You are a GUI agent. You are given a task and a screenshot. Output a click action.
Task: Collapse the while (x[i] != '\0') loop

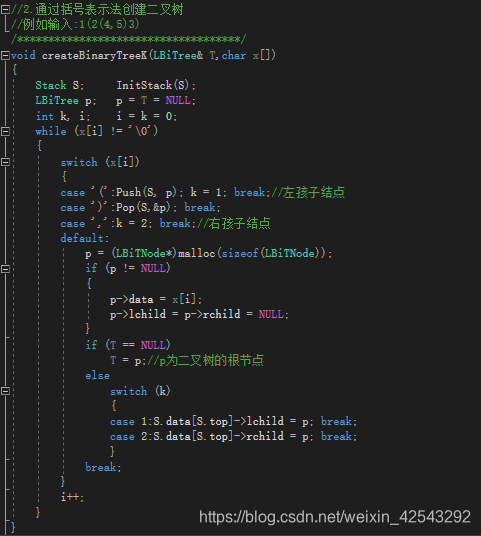tap(5, 131)
